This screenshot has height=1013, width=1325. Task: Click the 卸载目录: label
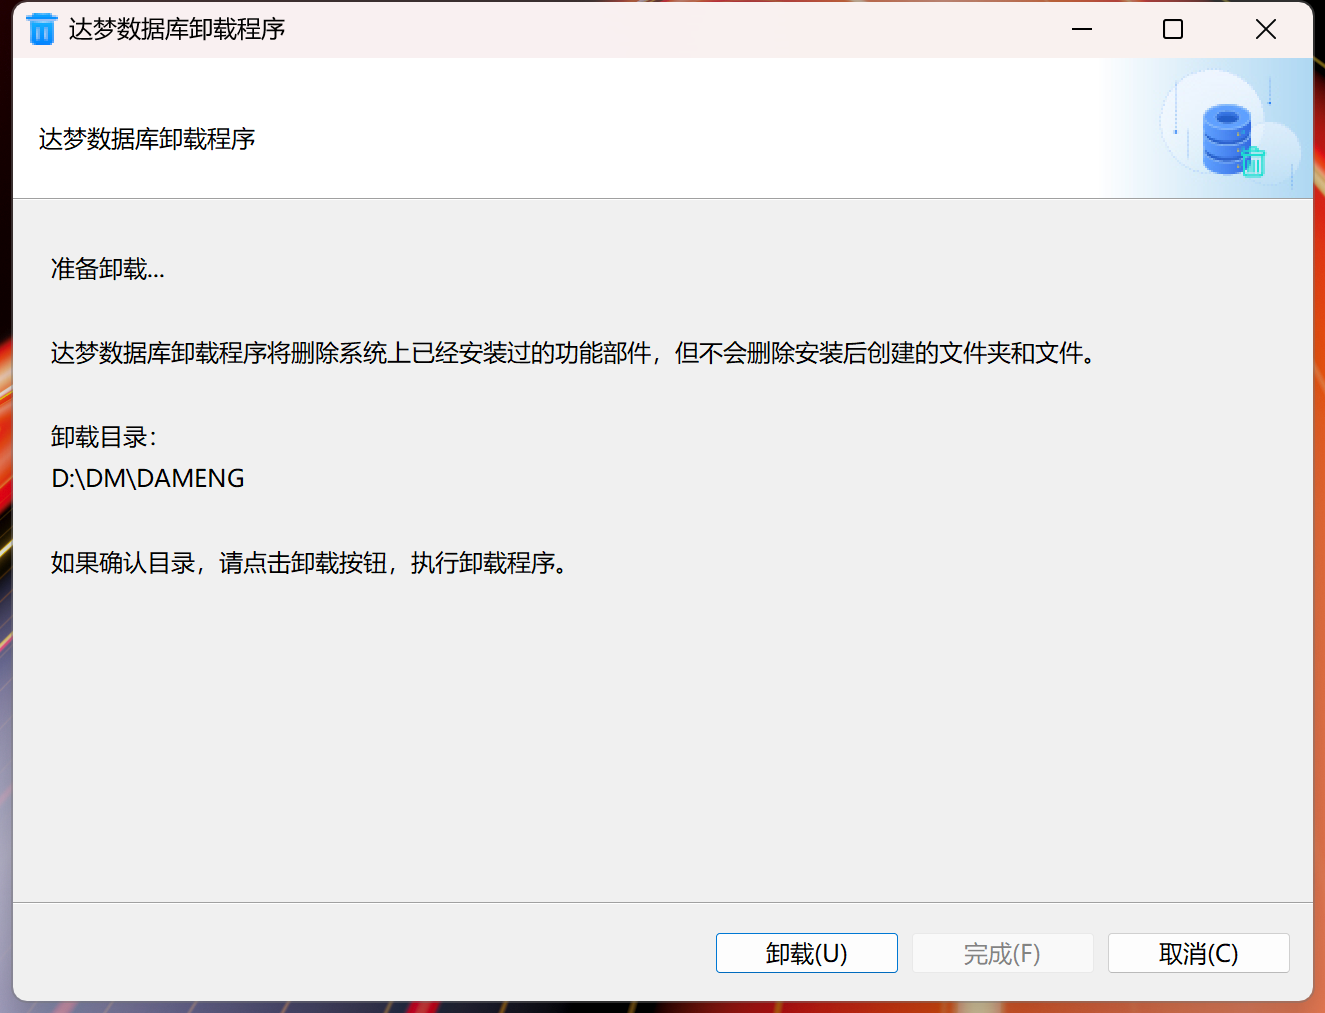[104, 437]
